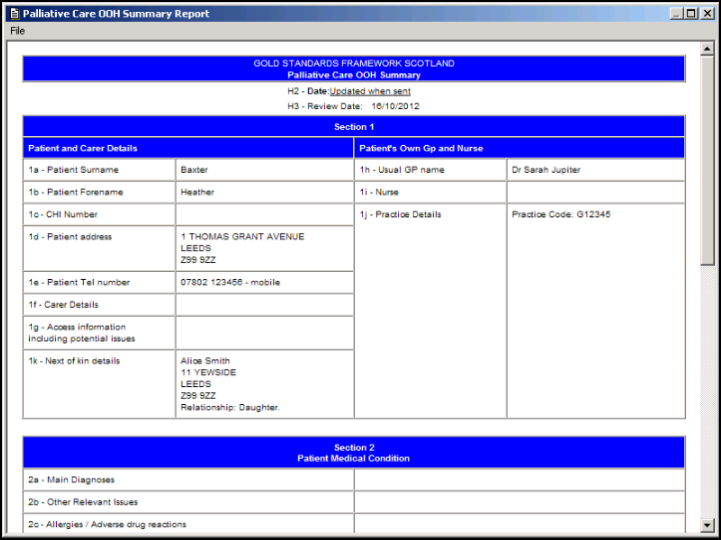Click the report icon in title bar
Screen dimensions: 721x540
(12, 13)
